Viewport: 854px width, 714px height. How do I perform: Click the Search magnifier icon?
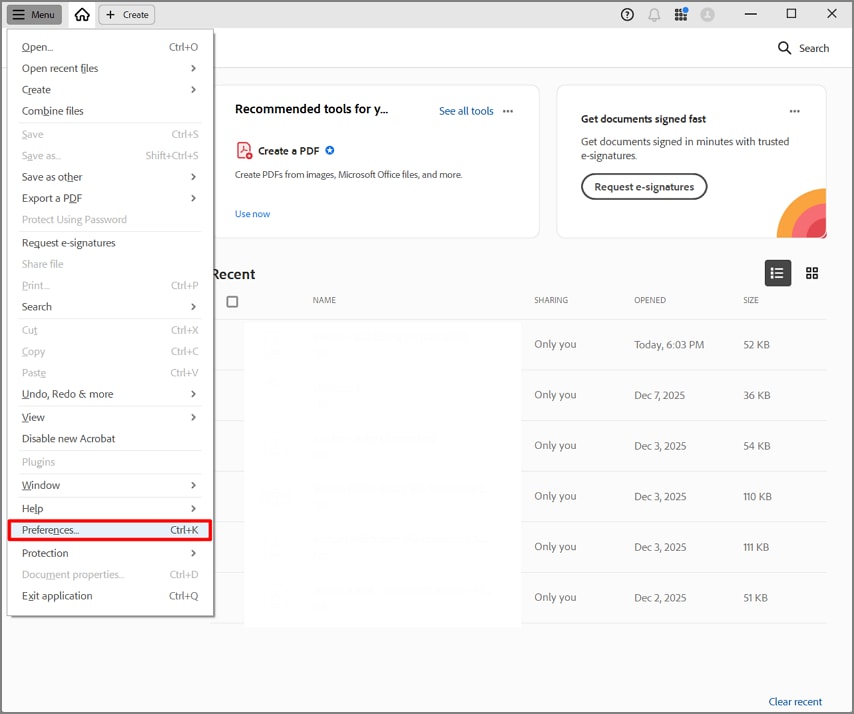[x=784, y=48]
